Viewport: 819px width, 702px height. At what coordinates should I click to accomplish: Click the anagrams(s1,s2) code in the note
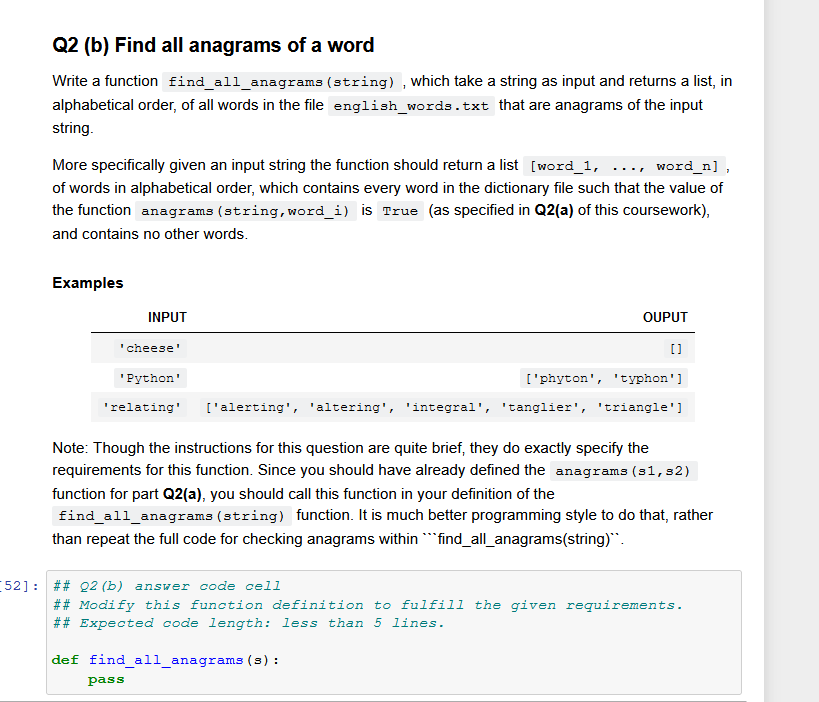coord(623,471)
